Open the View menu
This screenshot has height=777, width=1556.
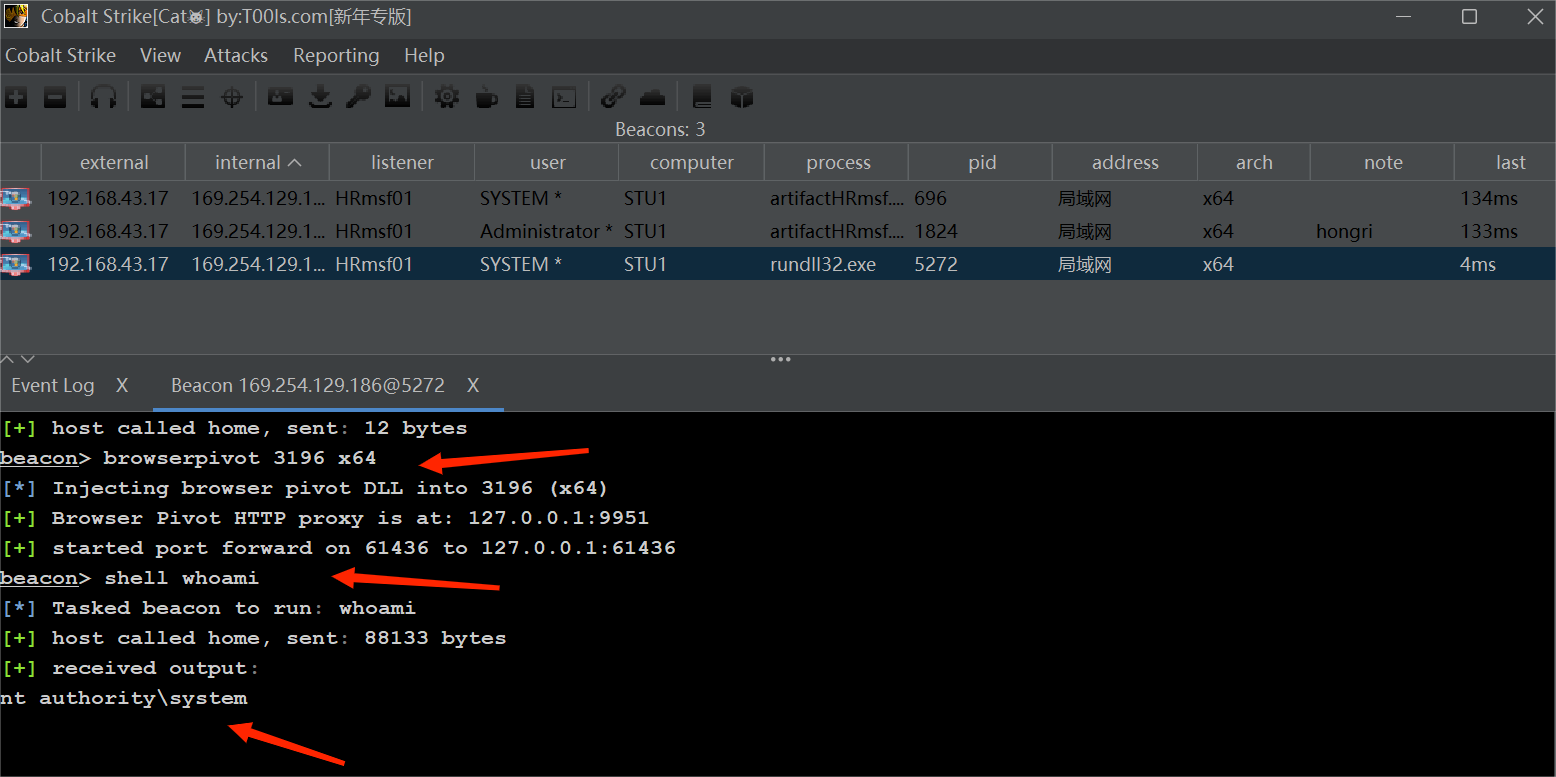pyautogui.click(x=160, y=56)
